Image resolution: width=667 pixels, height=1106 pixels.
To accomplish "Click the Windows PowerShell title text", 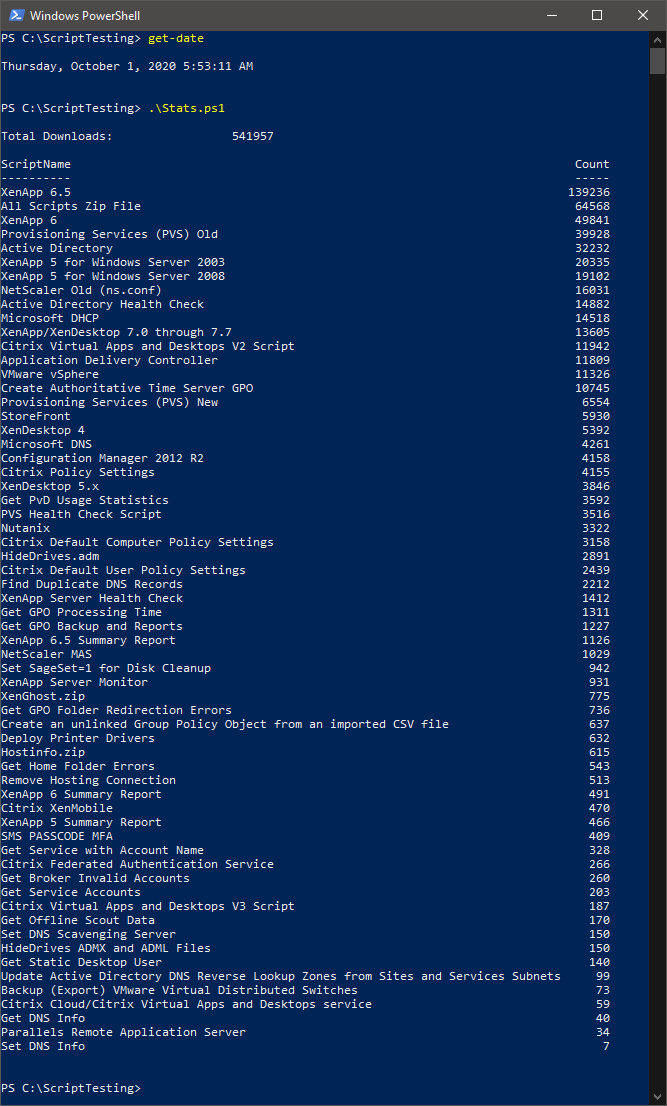I will coord(85,15).
